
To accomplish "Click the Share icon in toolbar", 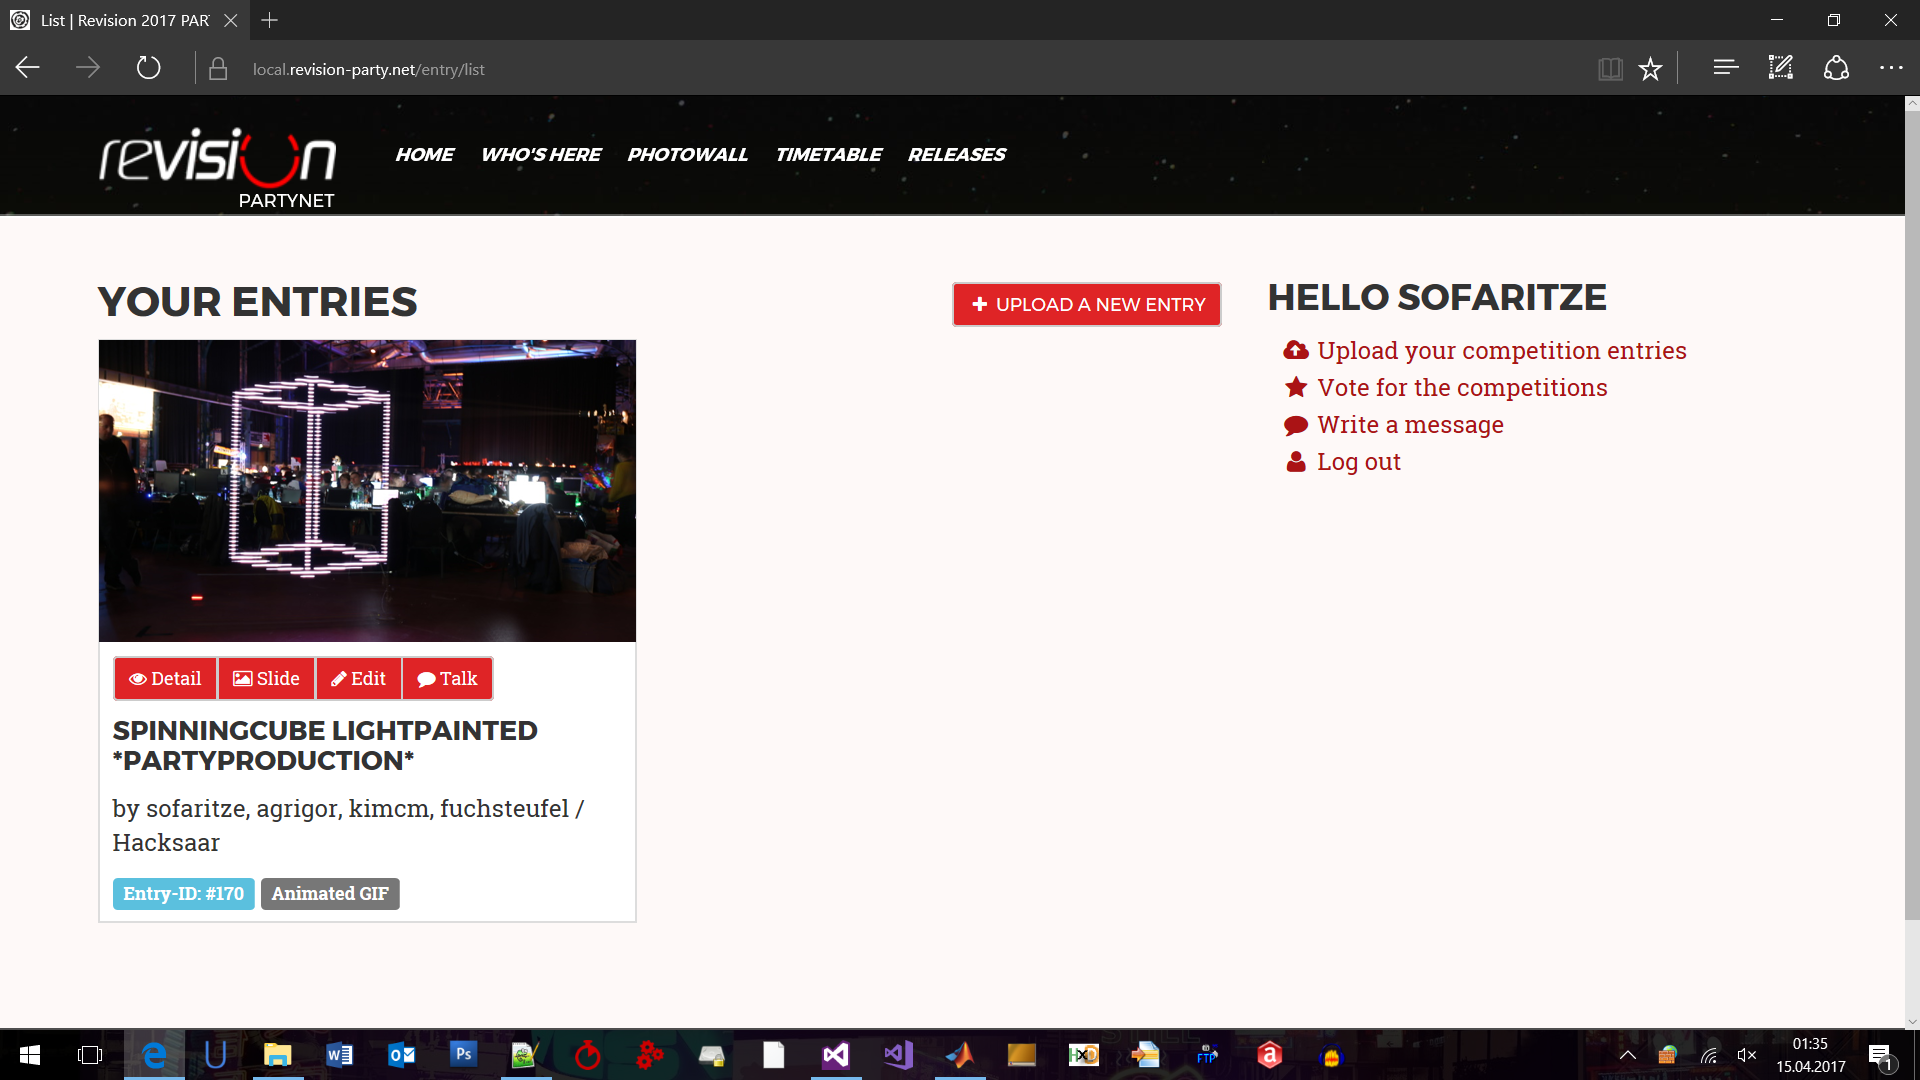I will click(1836, 68).
